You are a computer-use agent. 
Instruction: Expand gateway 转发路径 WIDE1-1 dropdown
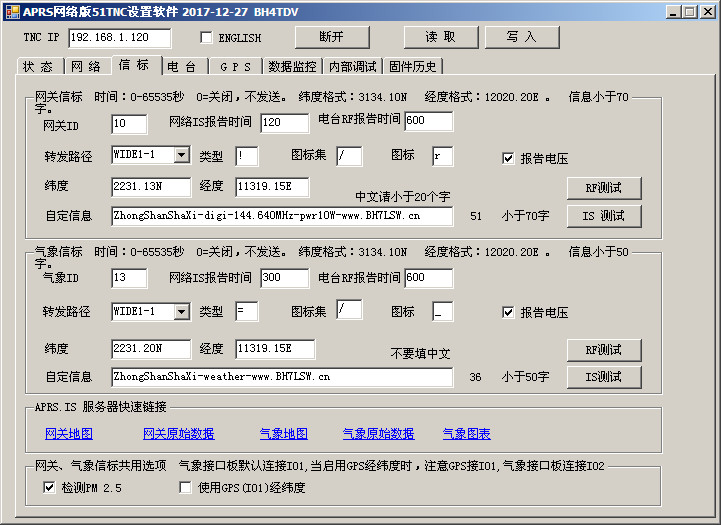(x=181, y=155)
